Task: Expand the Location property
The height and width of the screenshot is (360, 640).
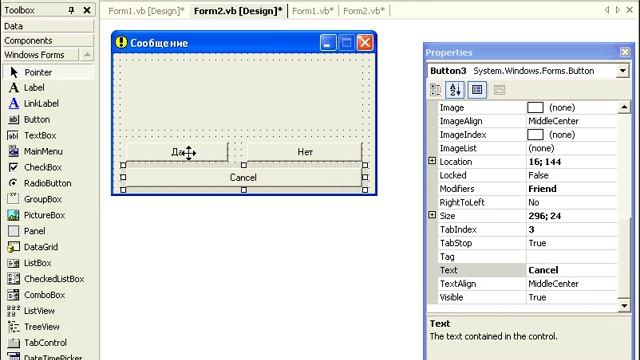Action: (x=432, y=161)
